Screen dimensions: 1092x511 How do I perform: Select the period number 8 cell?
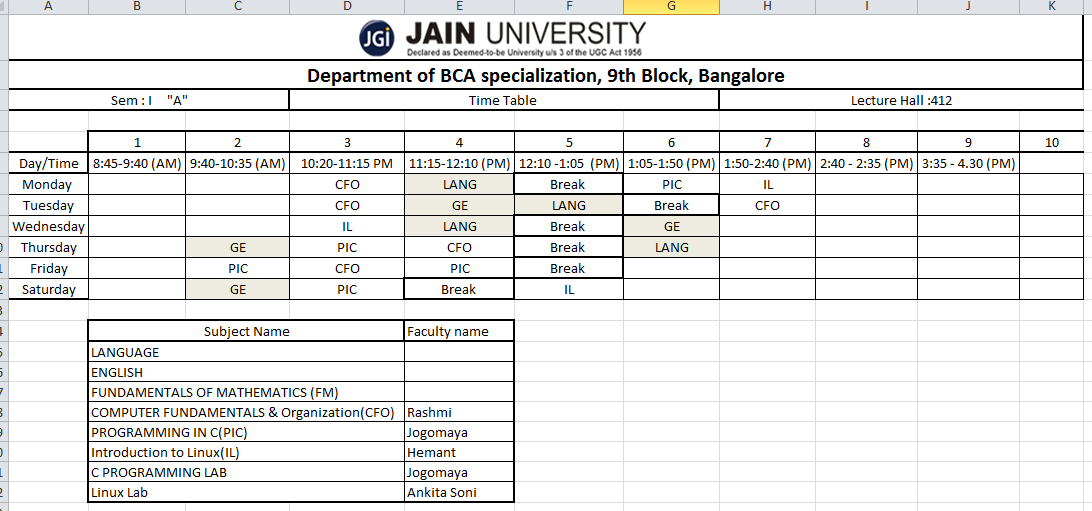(866, 143)
